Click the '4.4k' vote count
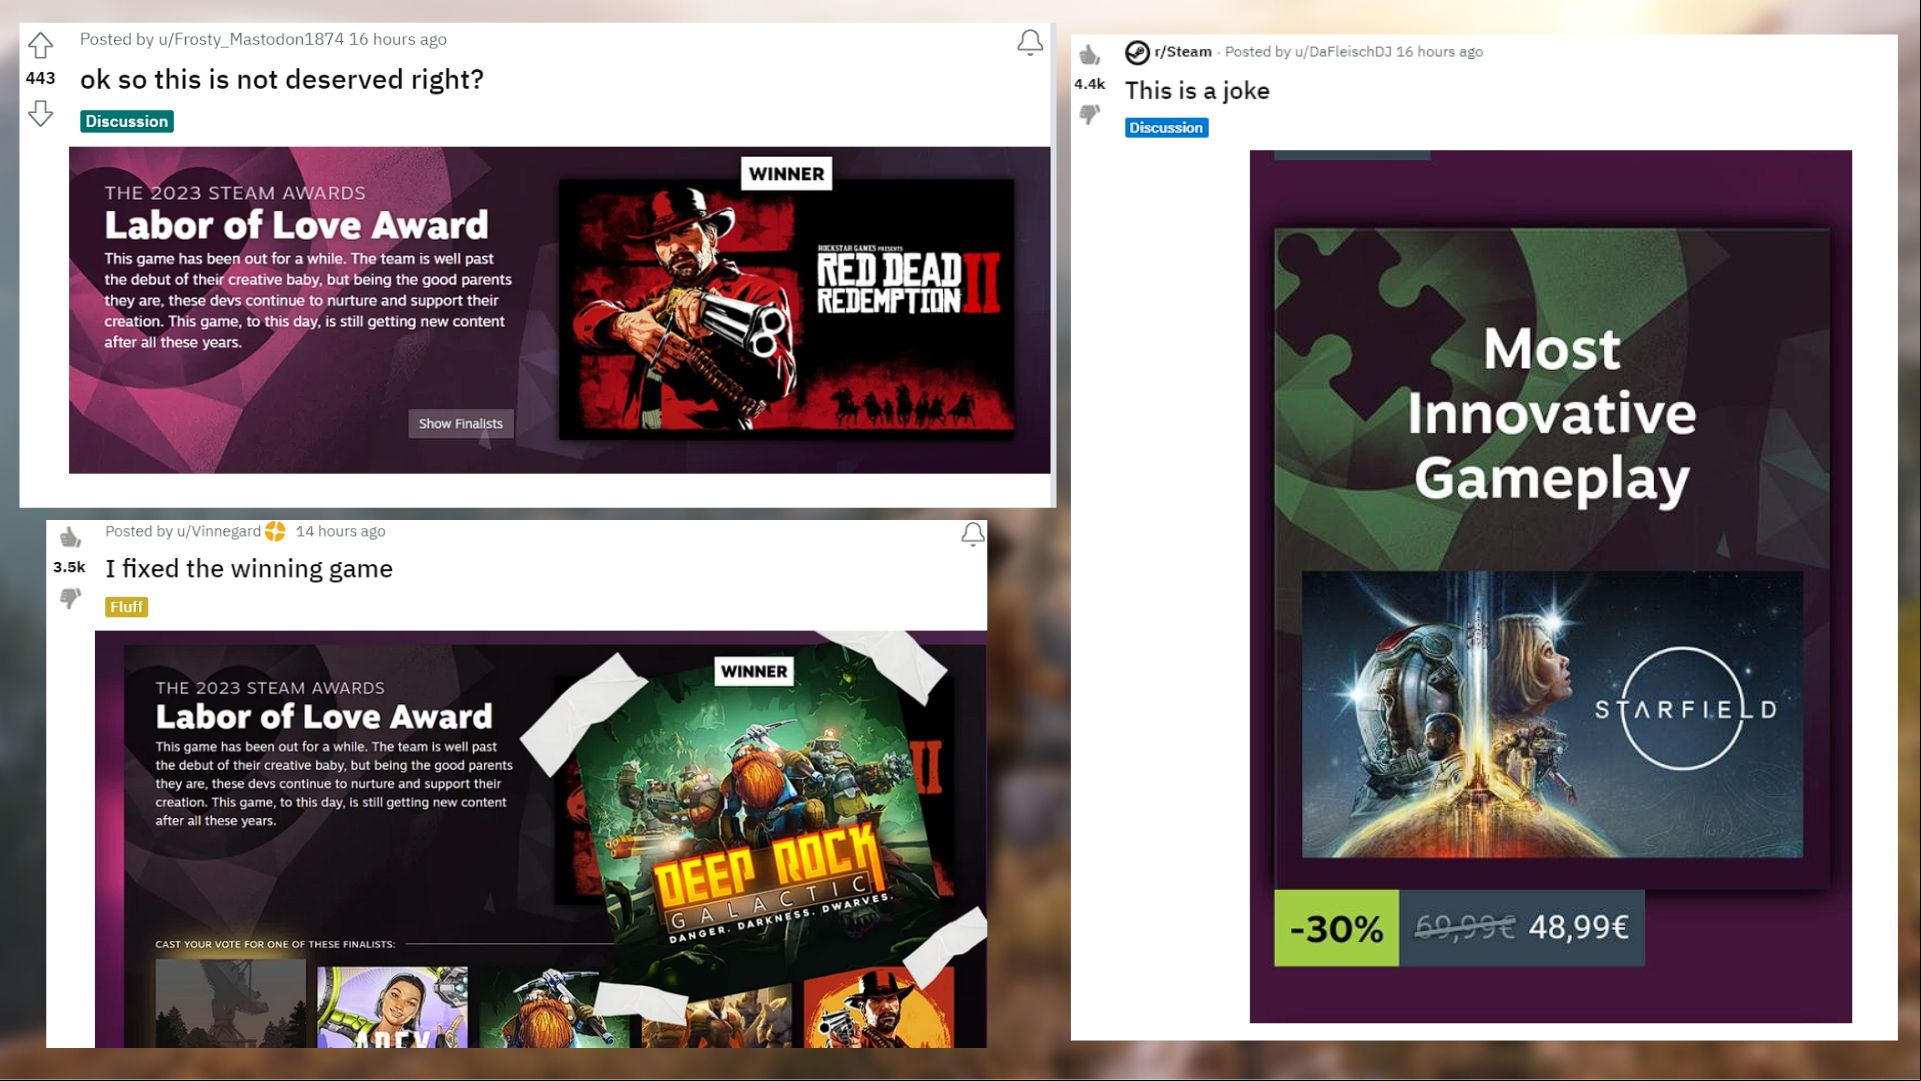The height and width of the screenshot is (1081, 1921). click(1089, 84)
